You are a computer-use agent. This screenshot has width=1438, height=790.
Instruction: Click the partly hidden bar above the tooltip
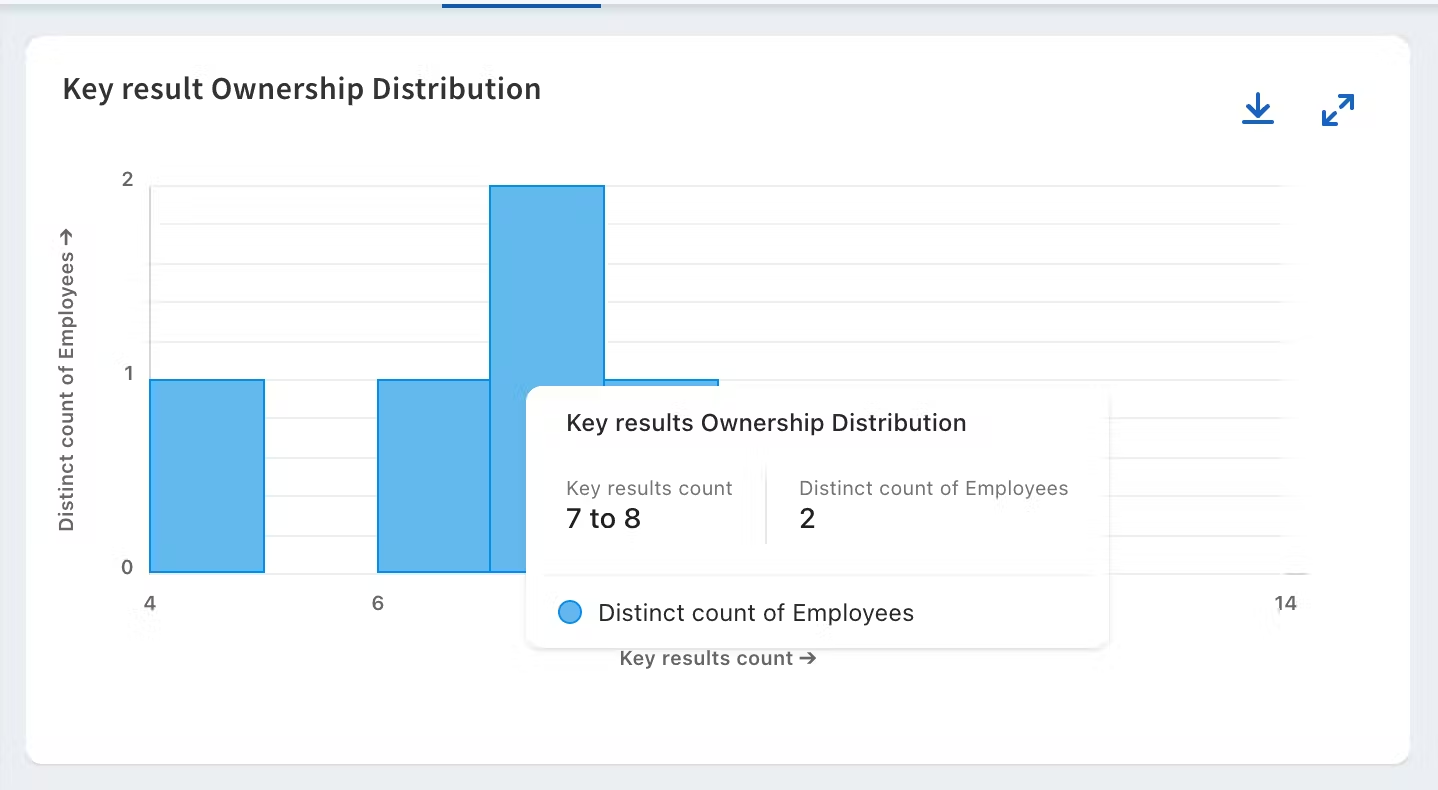pyautogui.click(x=661, y=383)
